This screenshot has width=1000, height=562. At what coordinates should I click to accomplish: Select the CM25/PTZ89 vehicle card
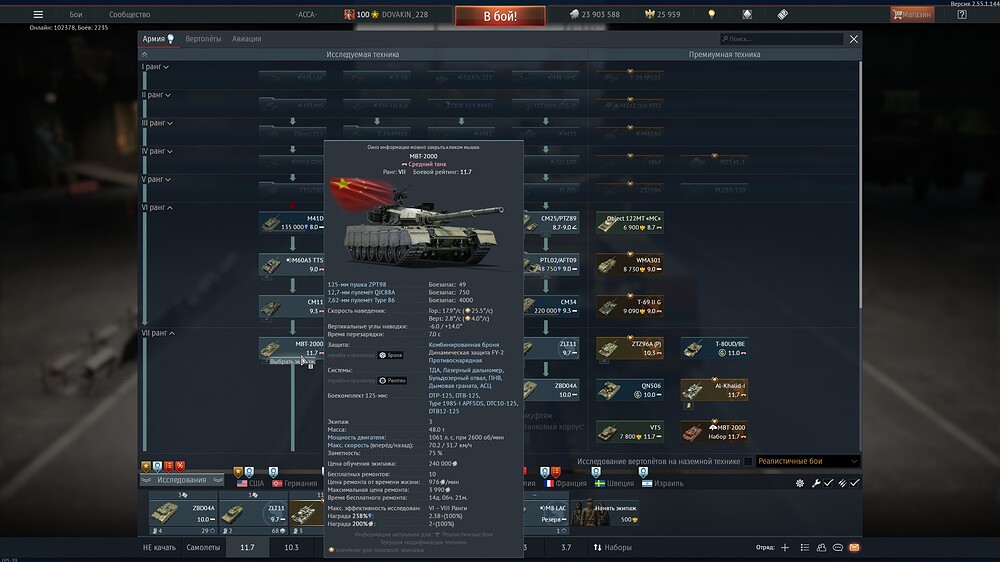tap(551, 223)
